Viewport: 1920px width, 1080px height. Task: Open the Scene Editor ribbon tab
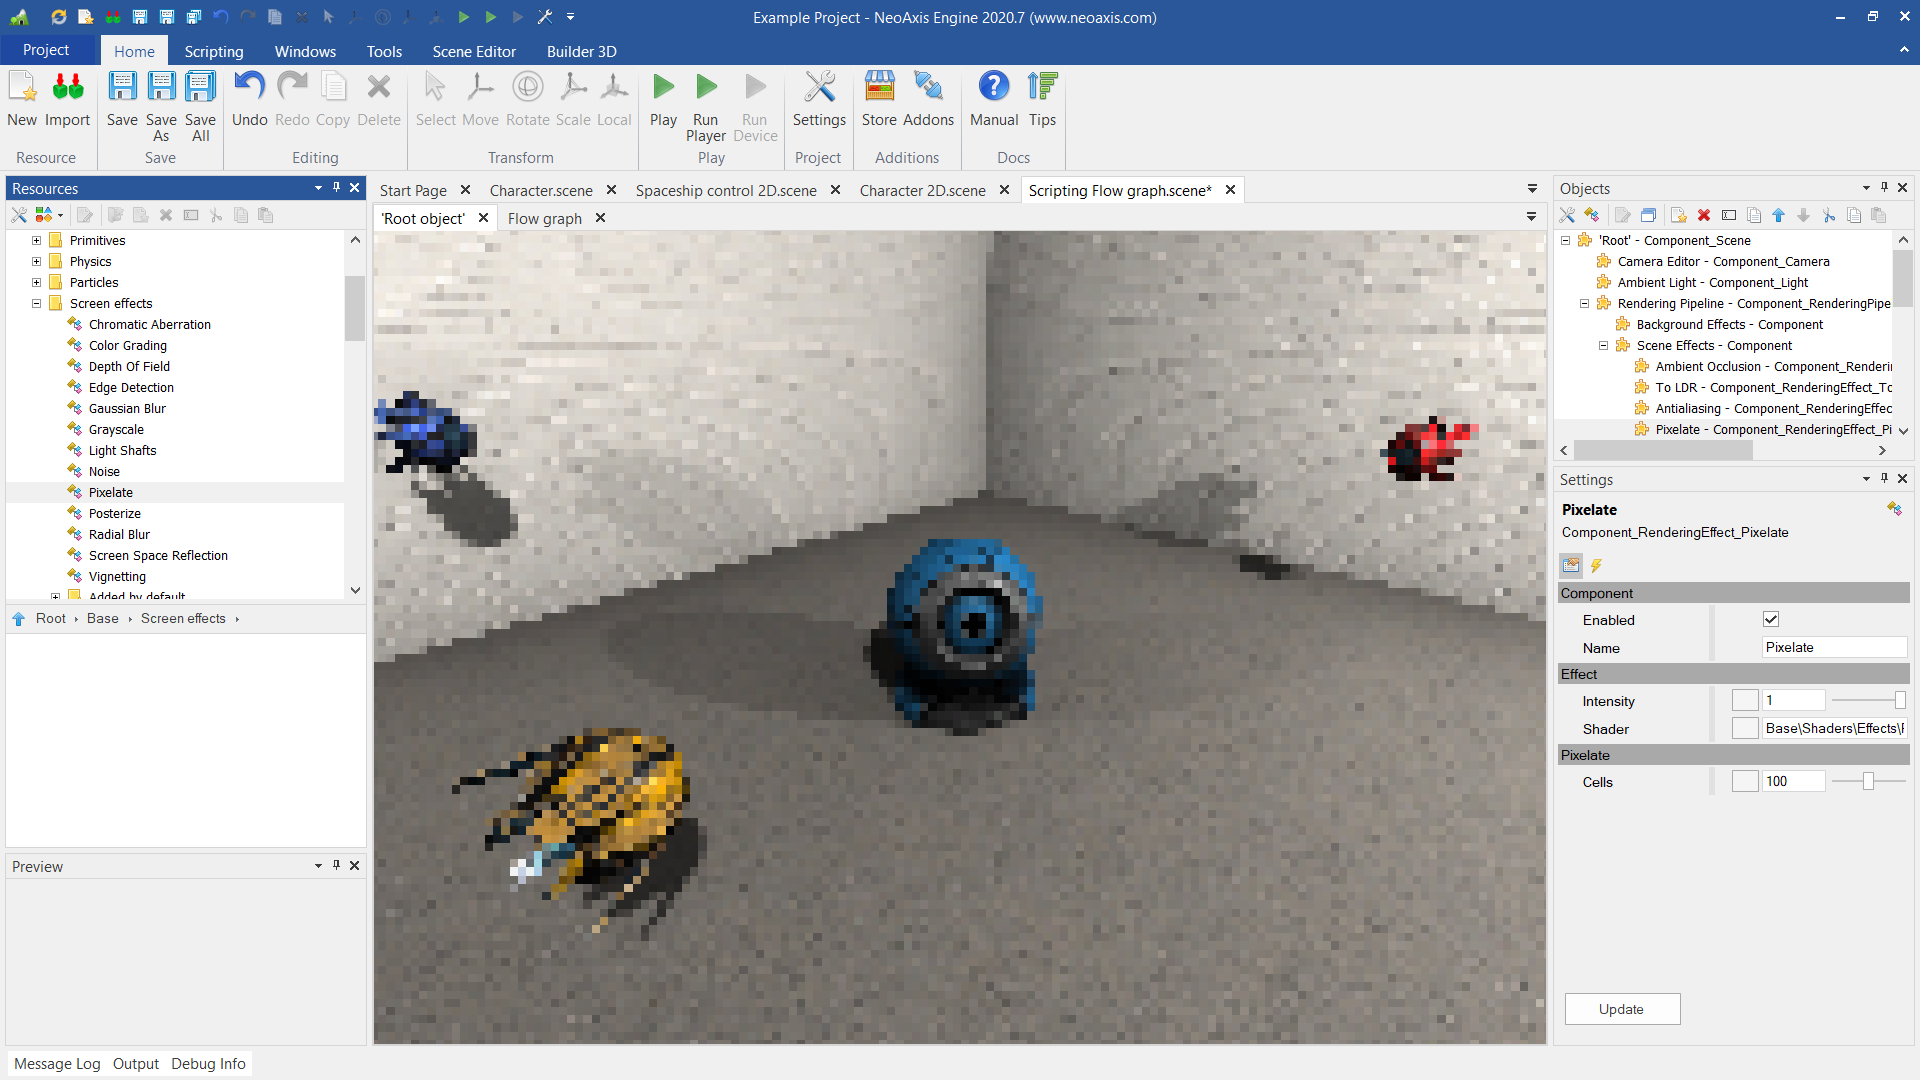[x=474, y=51]
